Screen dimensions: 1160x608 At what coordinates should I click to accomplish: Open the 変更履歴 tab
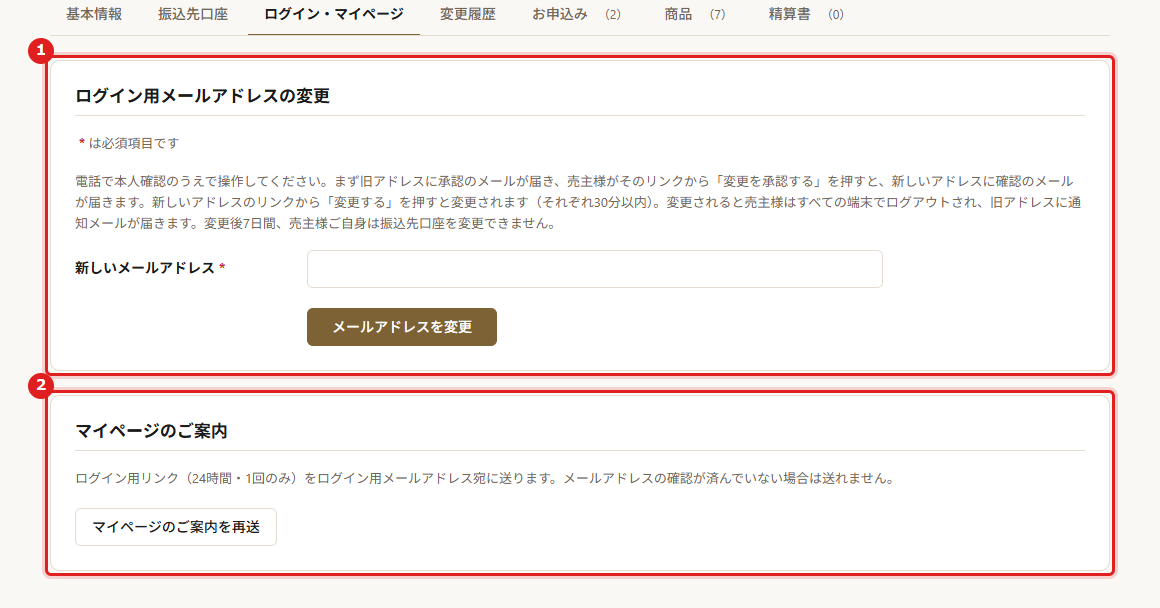[x=468, y=15]
